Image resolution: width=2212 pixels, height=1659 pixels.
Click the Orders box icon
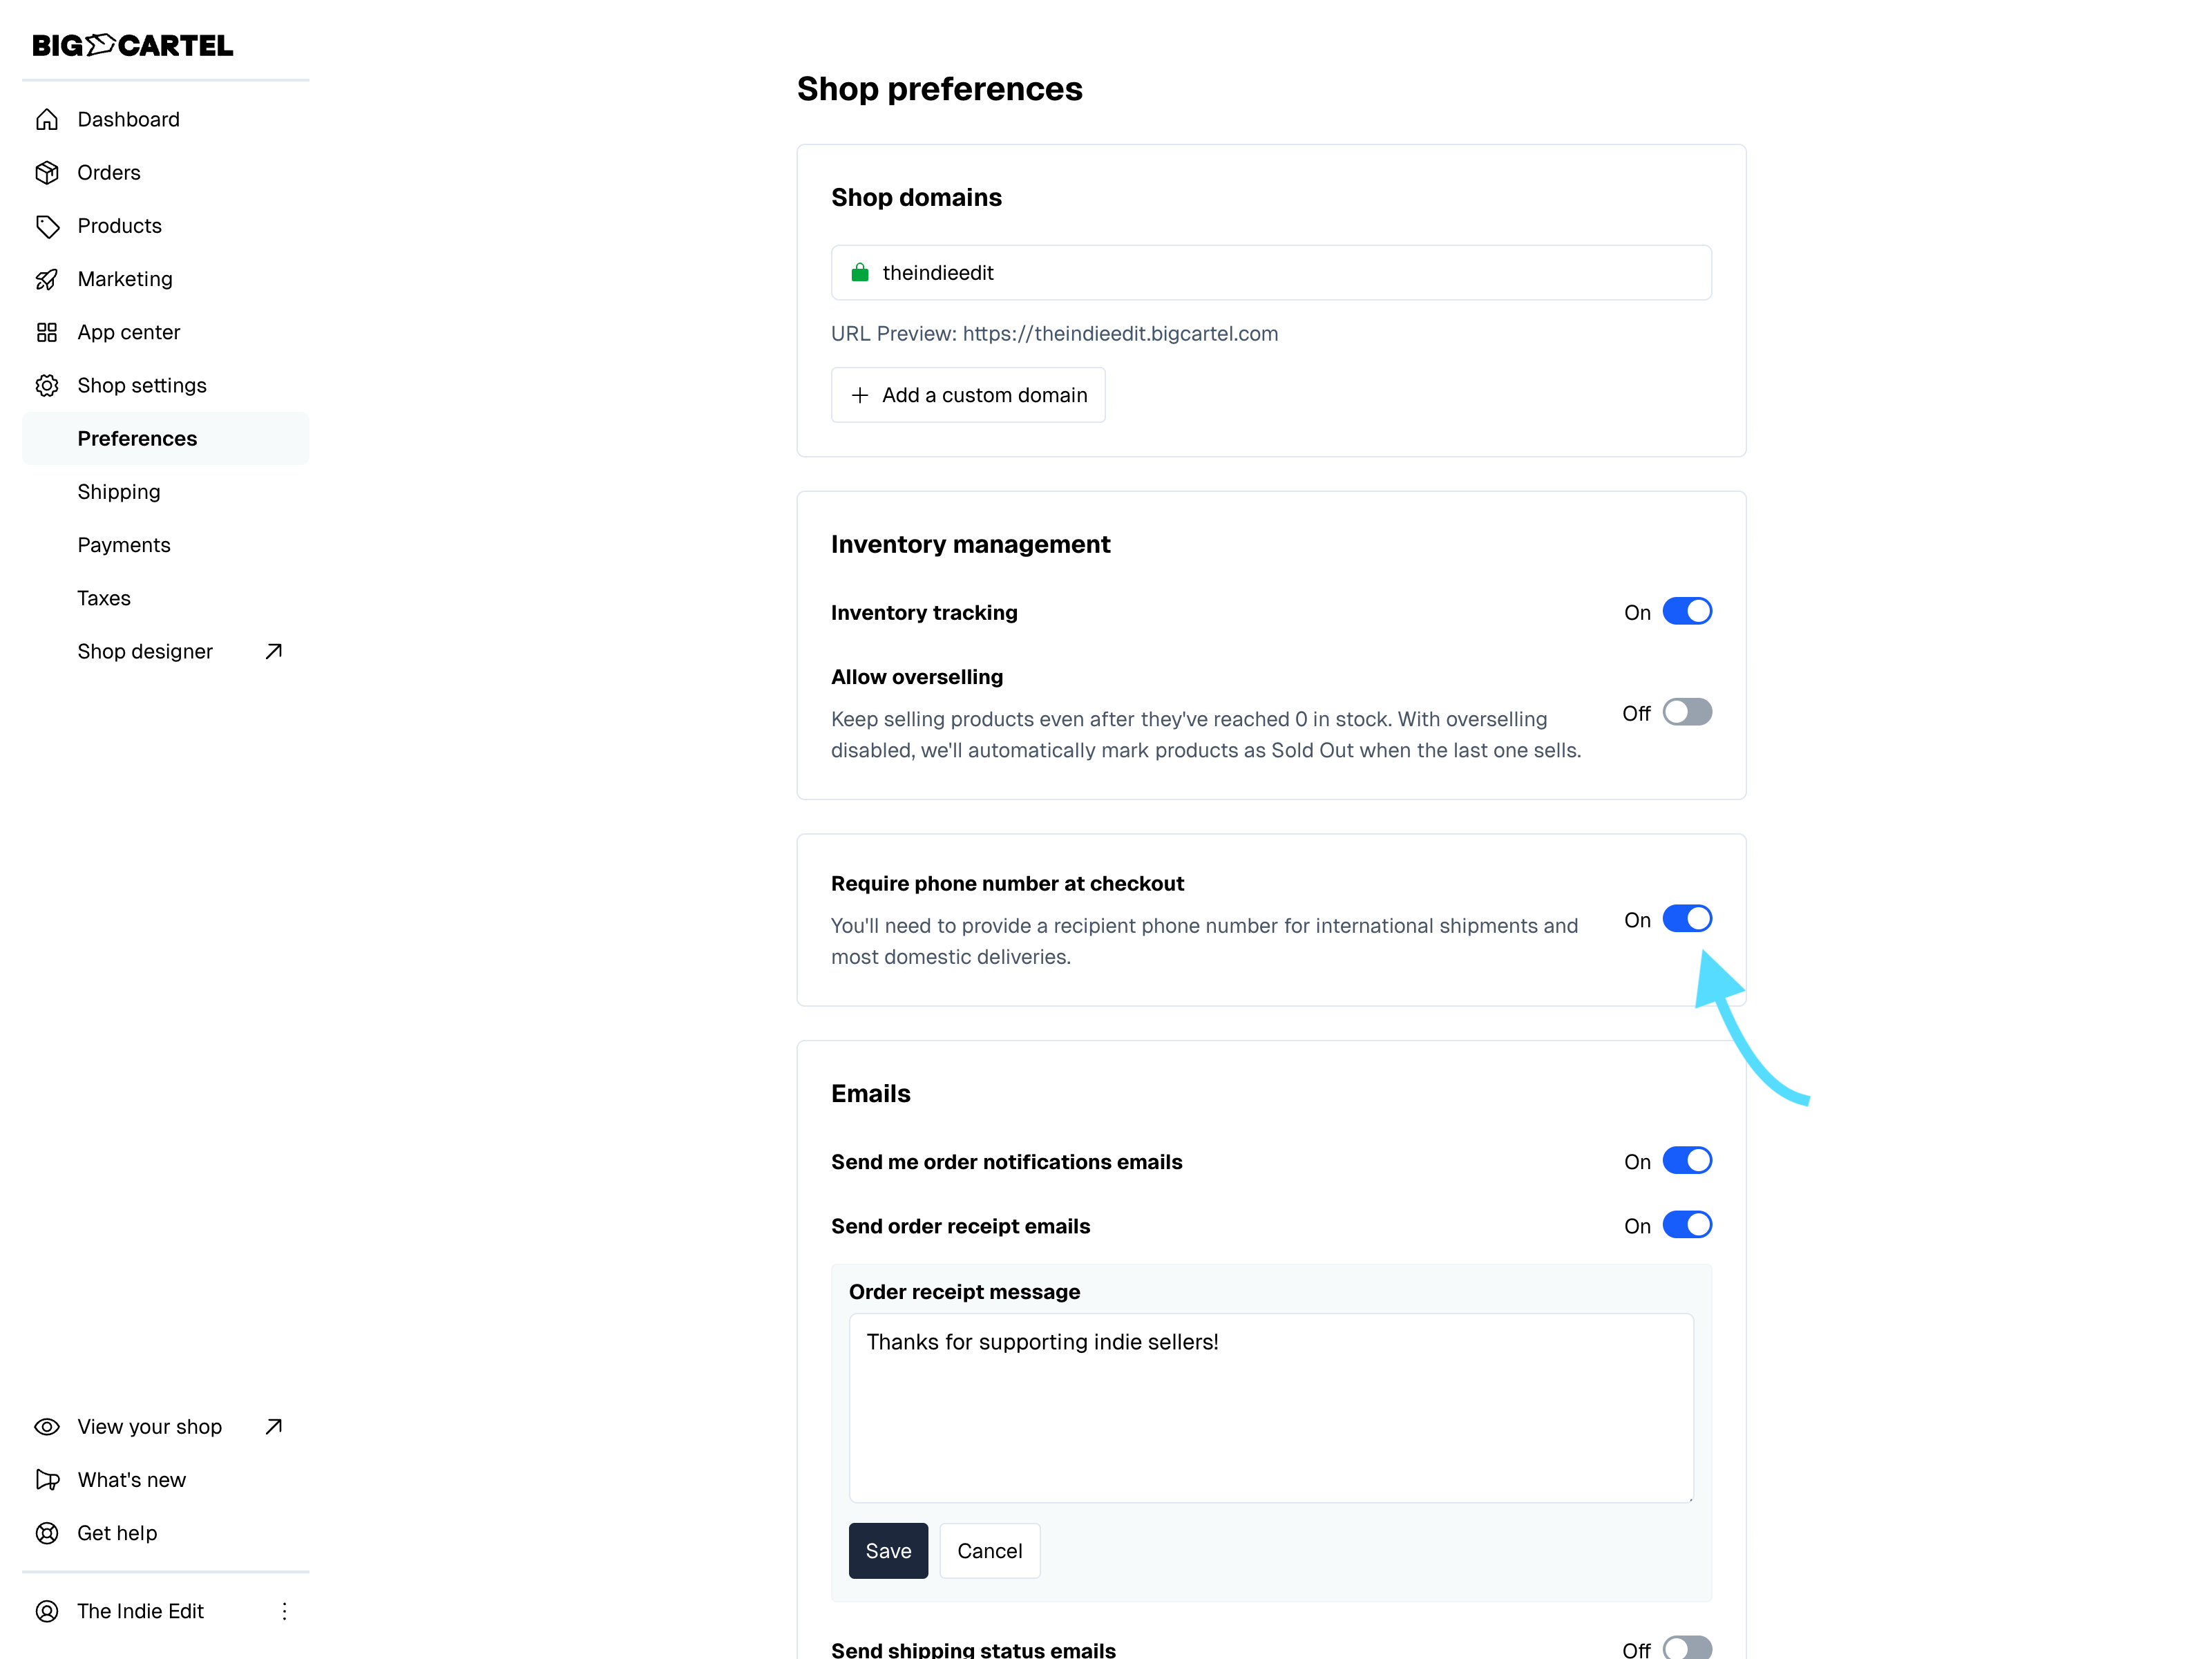(47, 173)
